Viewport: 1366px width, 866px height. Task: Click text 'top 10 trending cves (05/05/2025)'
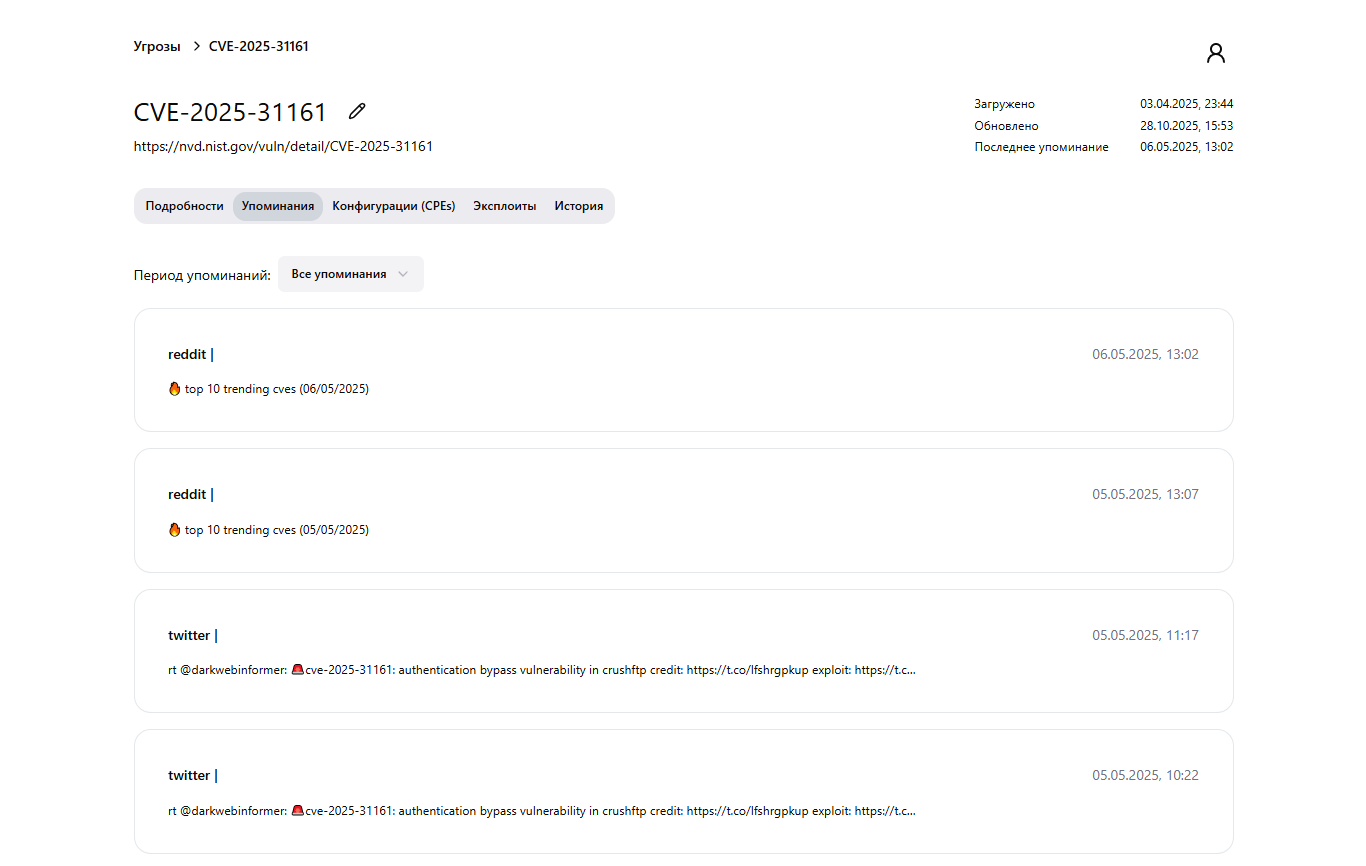pos(277,530)
